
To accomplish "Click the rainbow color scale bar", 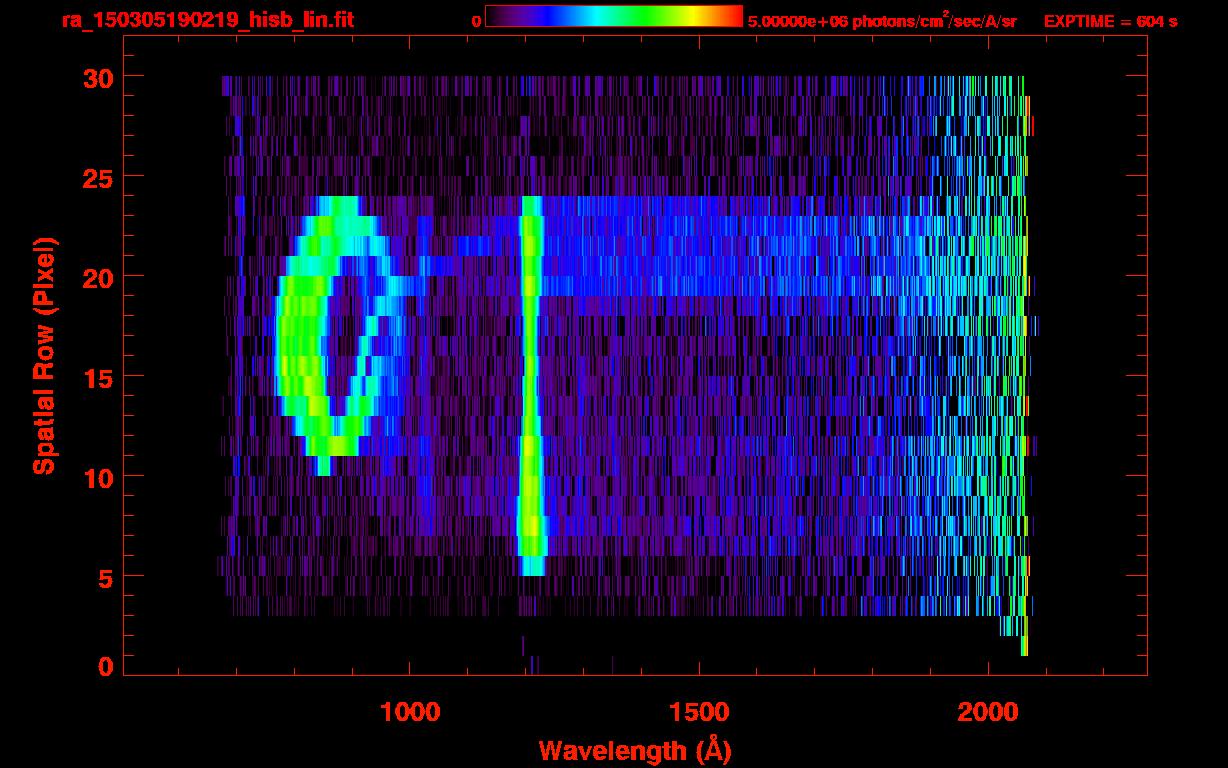I will [x=614, y=17].
